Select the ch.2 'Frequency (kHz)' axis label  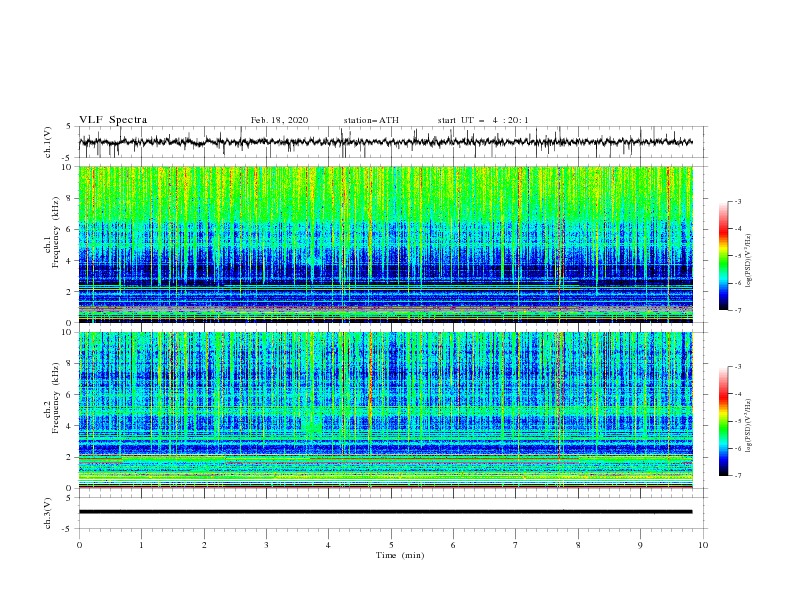55,398
